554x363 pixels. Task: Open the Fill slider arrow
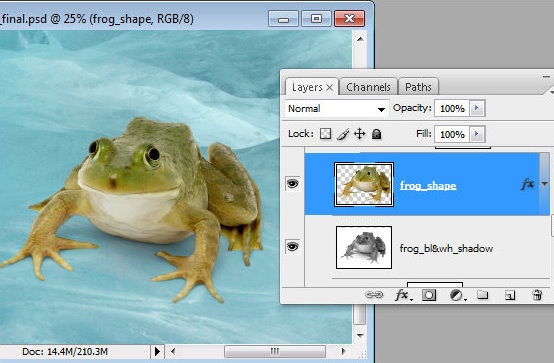point(477,134)
